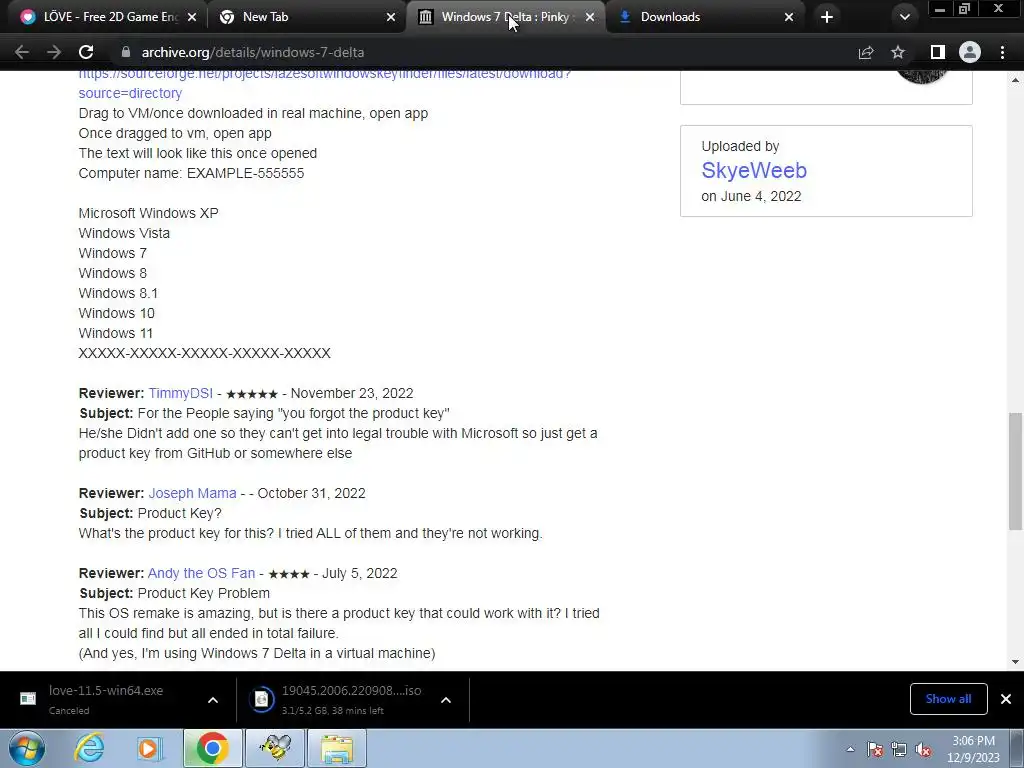The width and height of the screenshot is (1024, 768).
Task: Share this page via share icon
Action: point(866,52)
